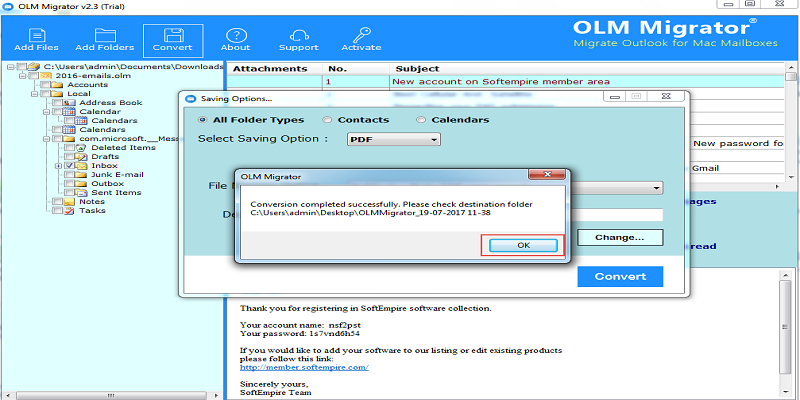800x400 pixels.
Task: Collapse the com.microsoft.__Mess folder node
Action: (46, 139)
